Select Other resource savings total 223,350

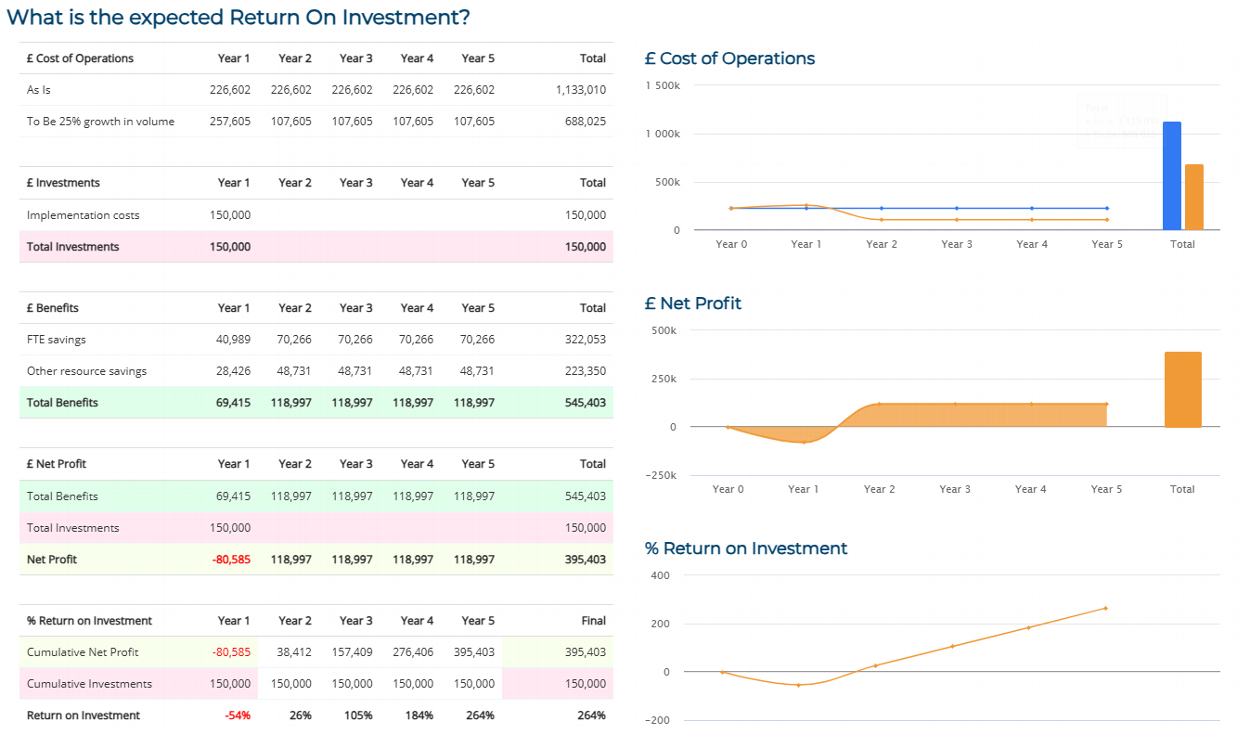click(585, 371)
